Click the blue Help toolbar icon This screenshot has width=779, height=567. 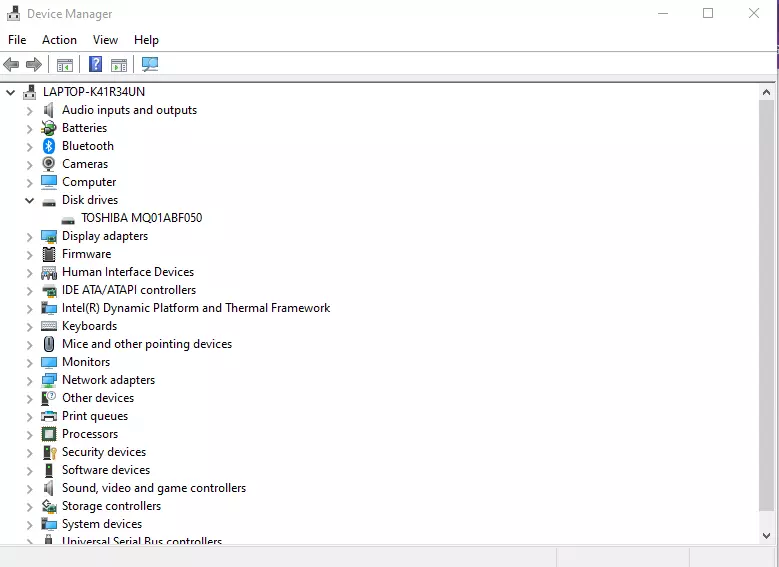(95, 65)
